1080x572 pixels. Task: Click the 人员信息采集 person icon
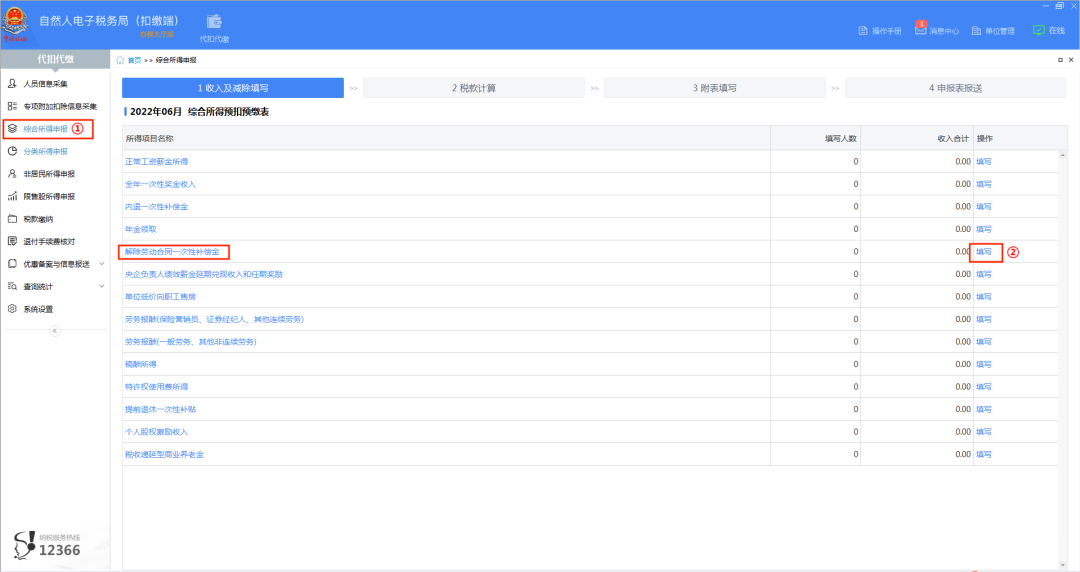tap(12, 83)
